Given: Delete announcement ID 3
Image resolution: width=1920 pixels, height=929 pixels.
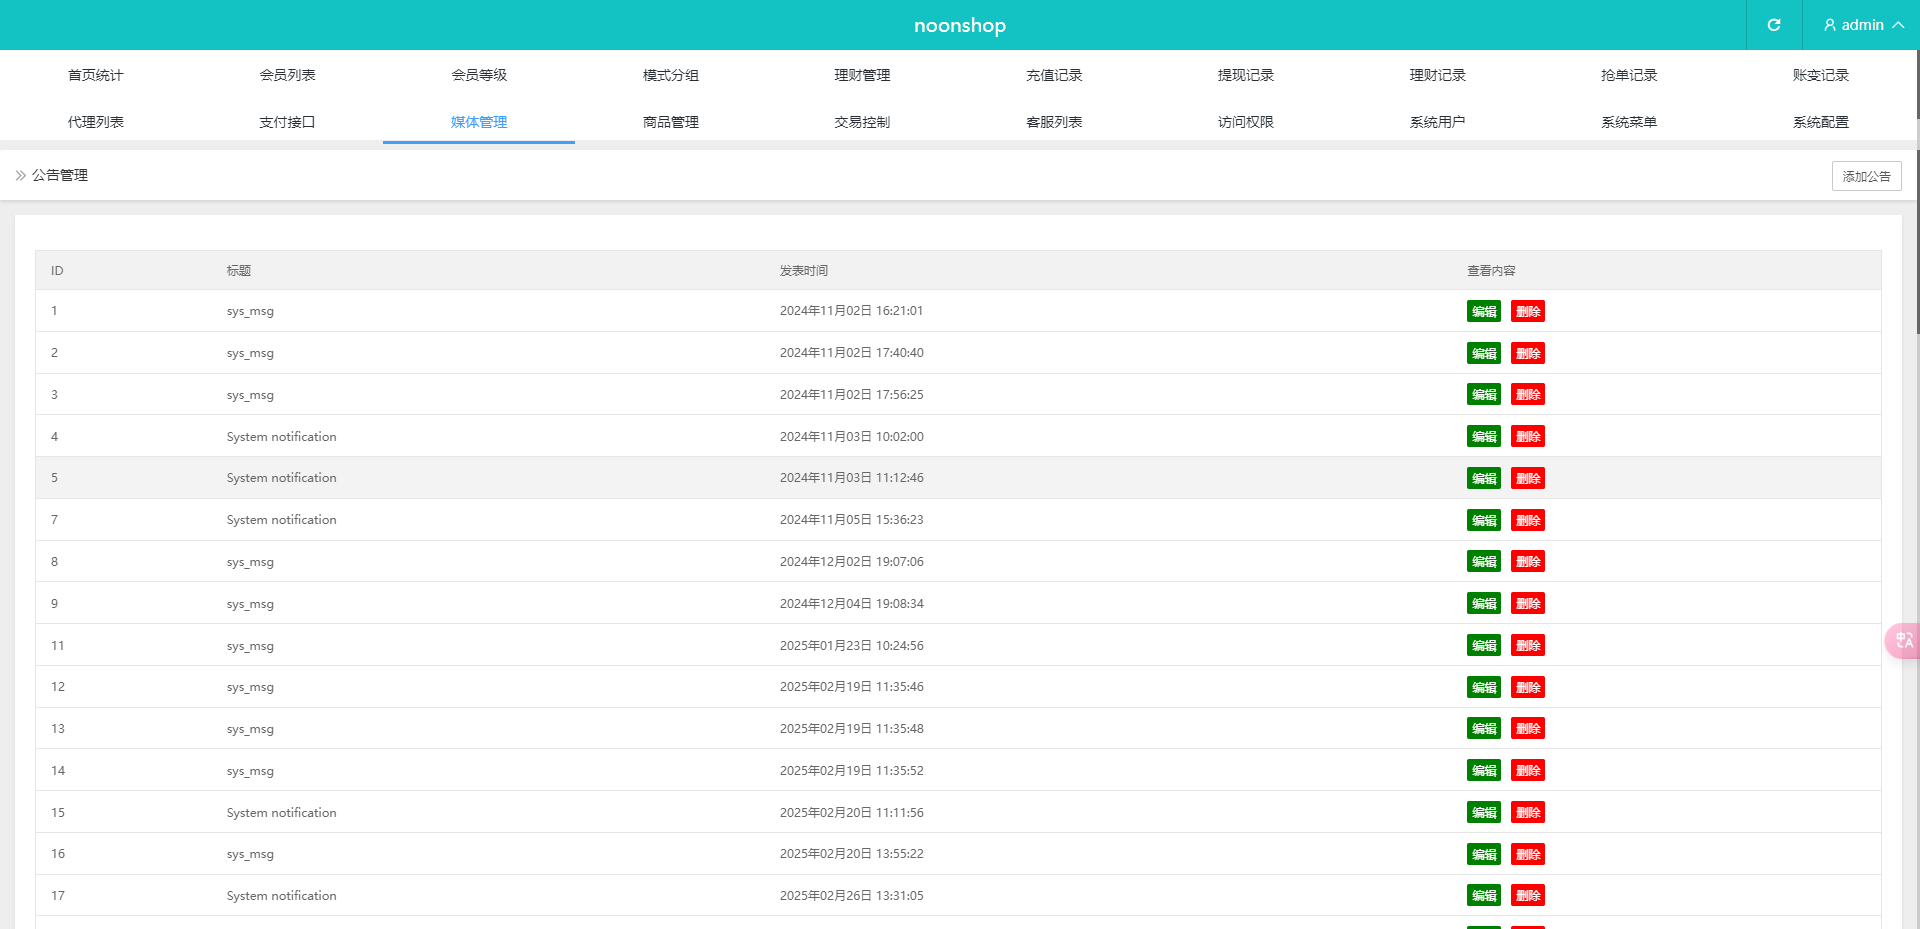Looking at the screenshot, I should coord(1528,395).
